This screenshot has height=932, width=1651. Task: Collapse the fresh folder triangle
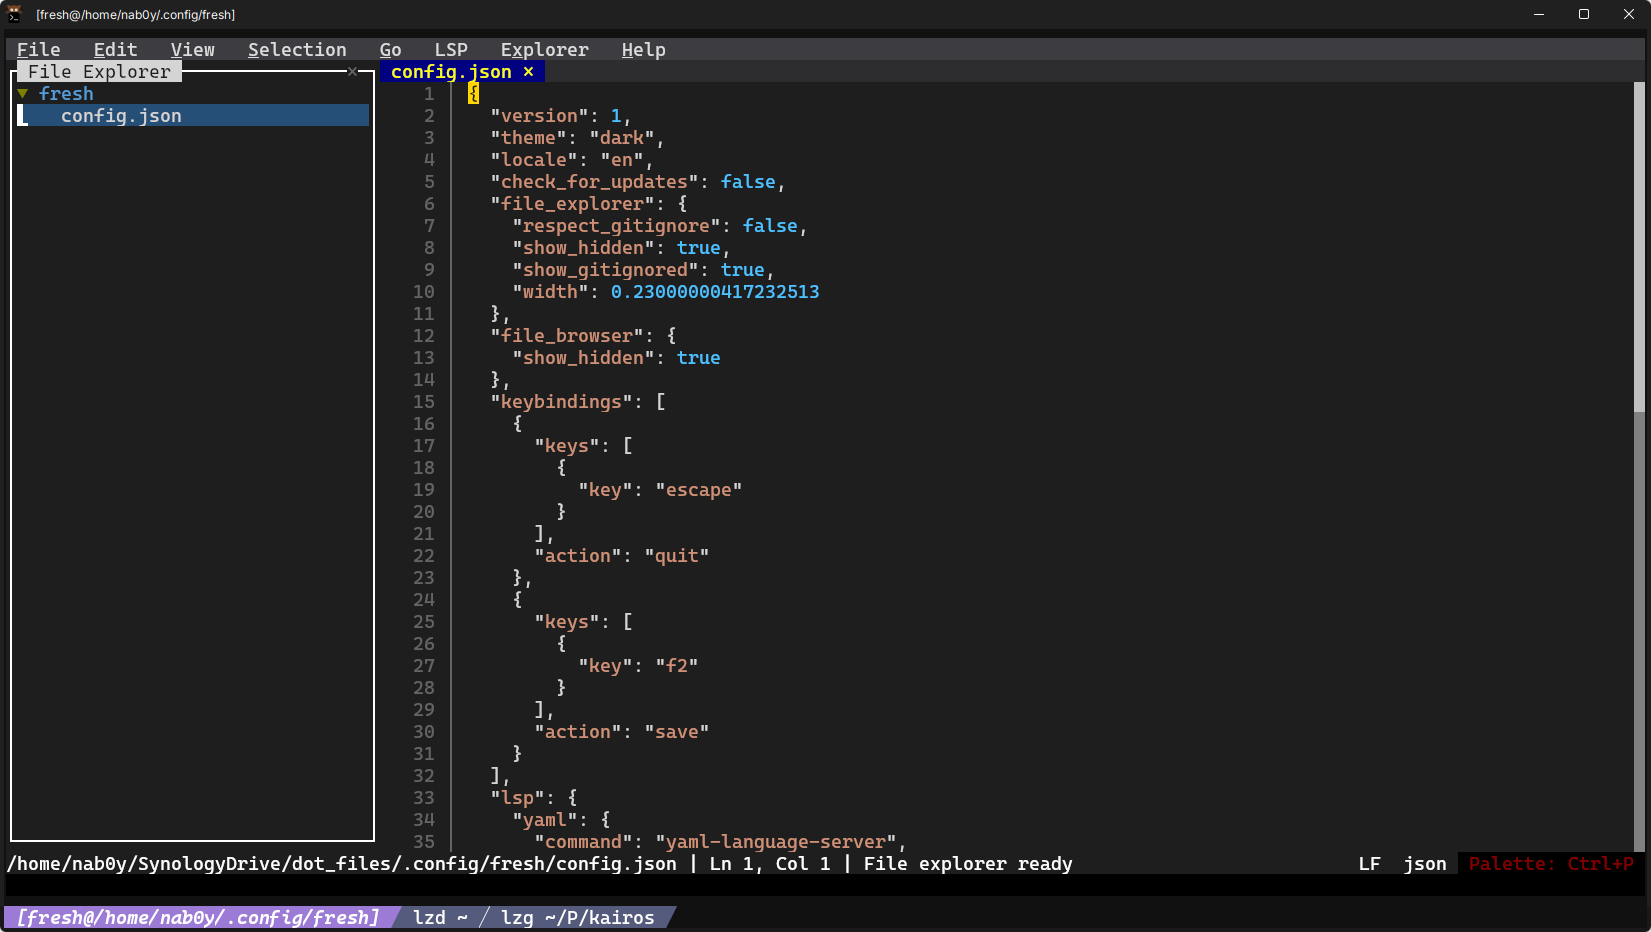coord(22,94)
